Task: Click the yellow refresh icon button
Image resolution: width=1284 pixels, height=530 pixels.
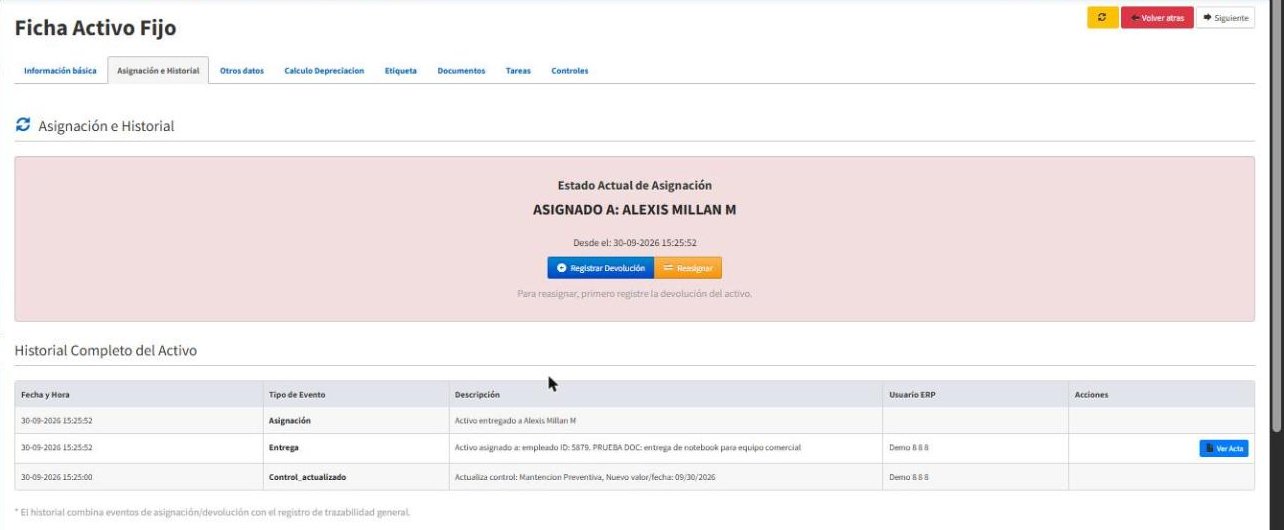Action: (x=1102, y=18)
